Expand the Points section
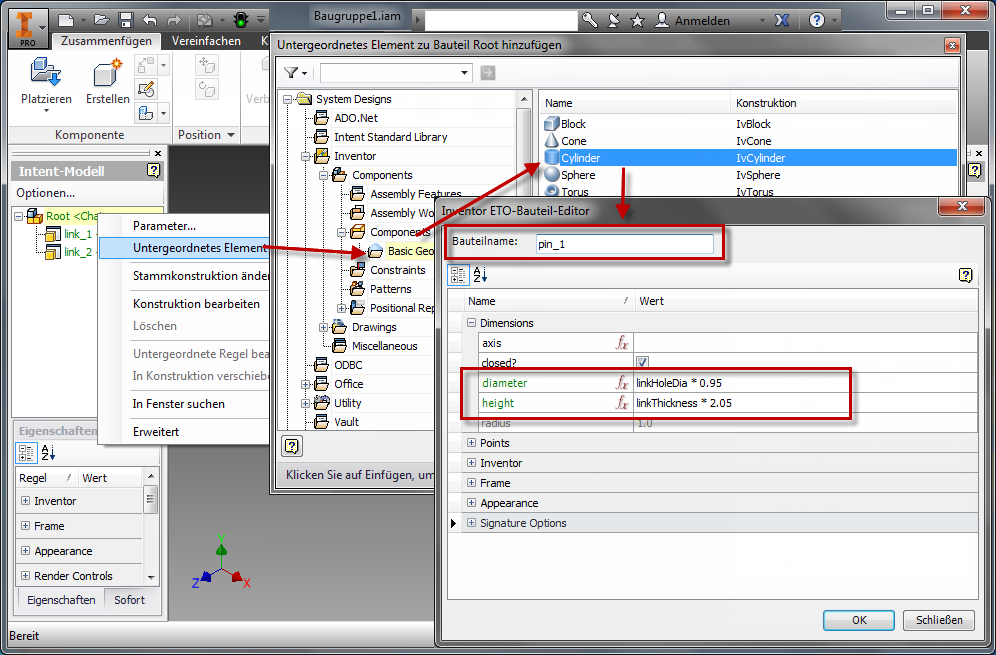Screen dimensions: 996x655 471,443
